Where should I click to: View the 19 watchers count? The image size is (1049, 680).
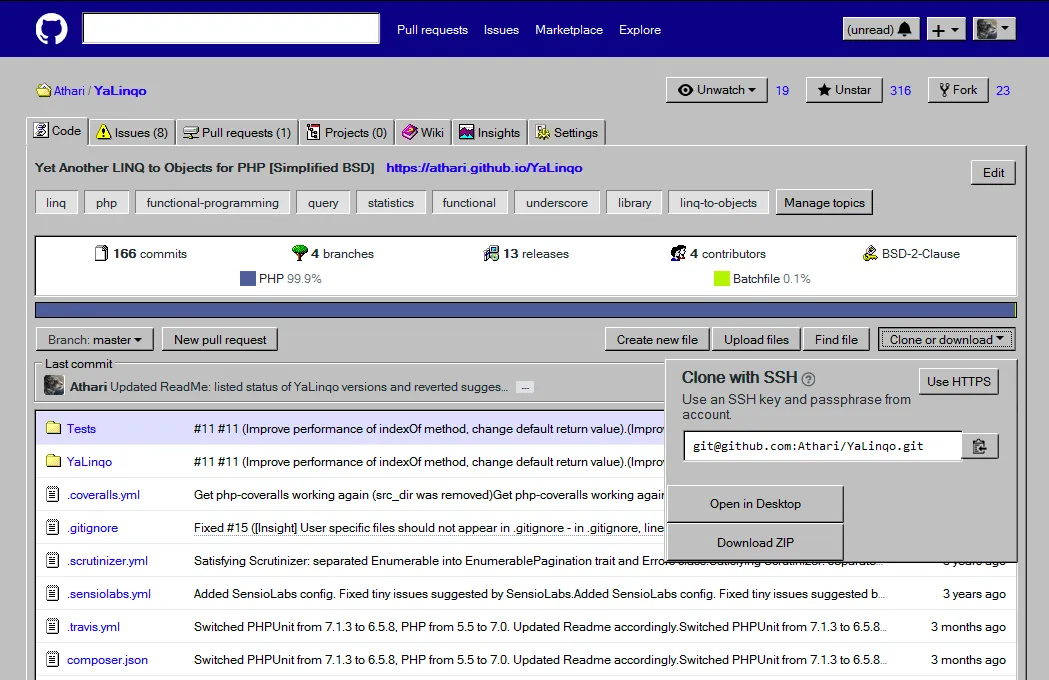pos(782,90)
